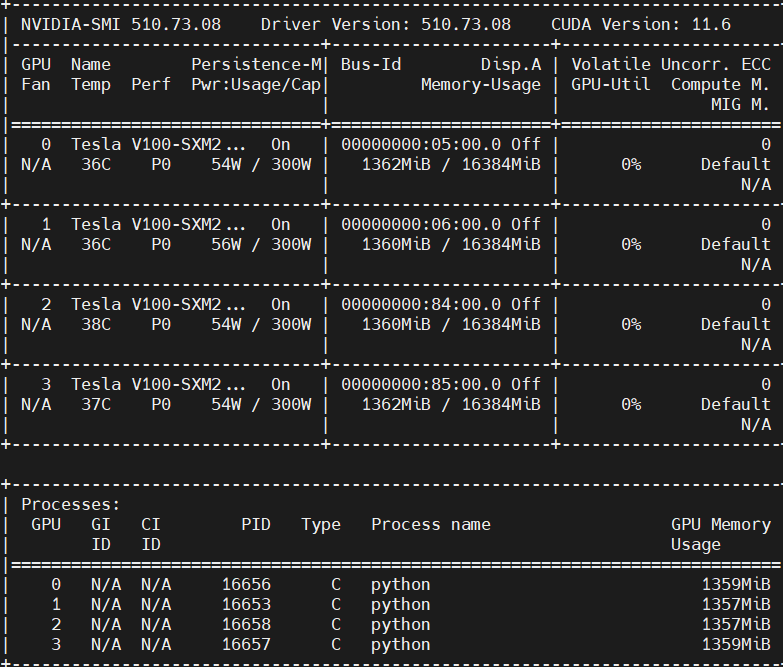Click the Type column header
The width and height of the screenshot is (783, 667).
pos(321,525)
